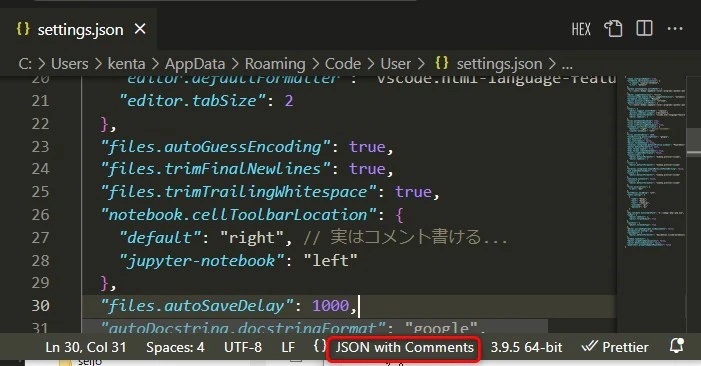Click line number 22 in gutter

point(40,123)
